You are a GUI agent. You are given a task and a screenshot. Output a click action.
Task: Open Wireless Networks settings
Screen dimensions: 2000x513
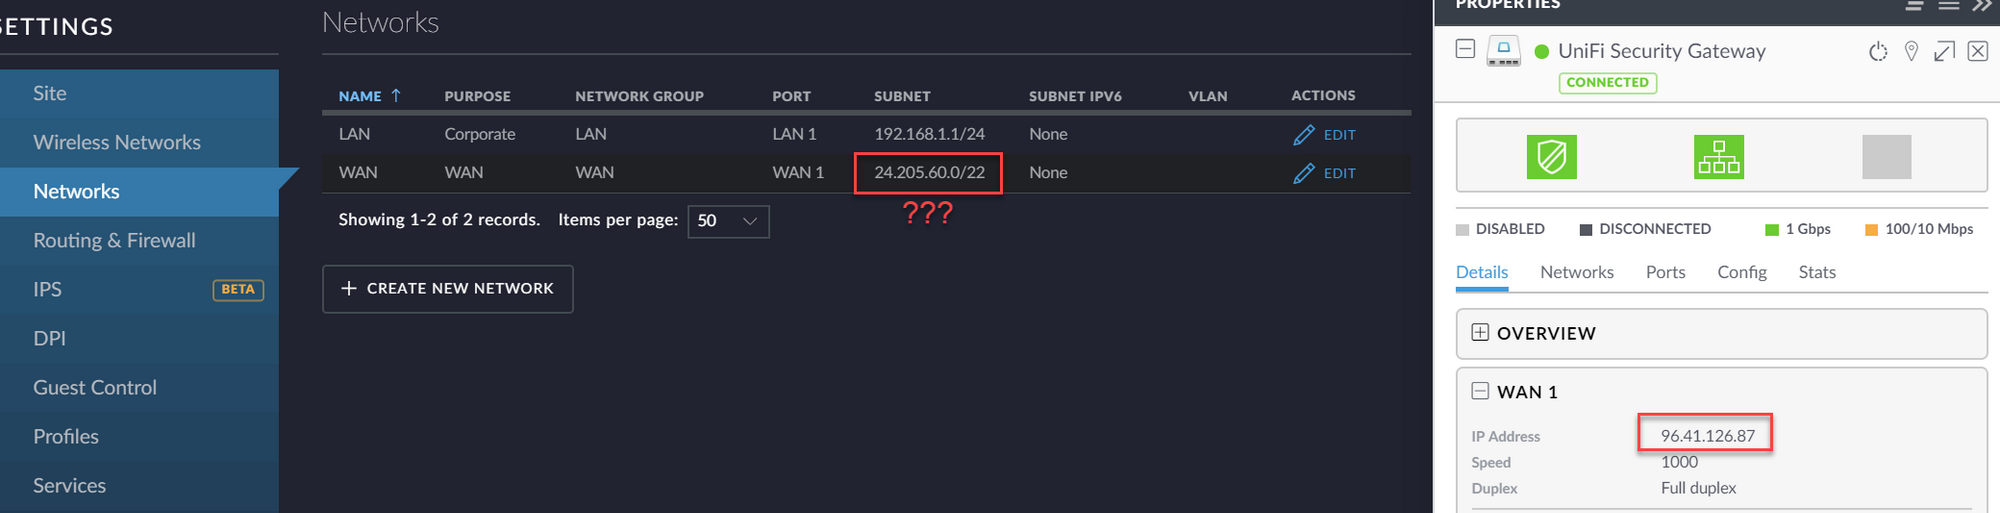(x=117, y=142)
